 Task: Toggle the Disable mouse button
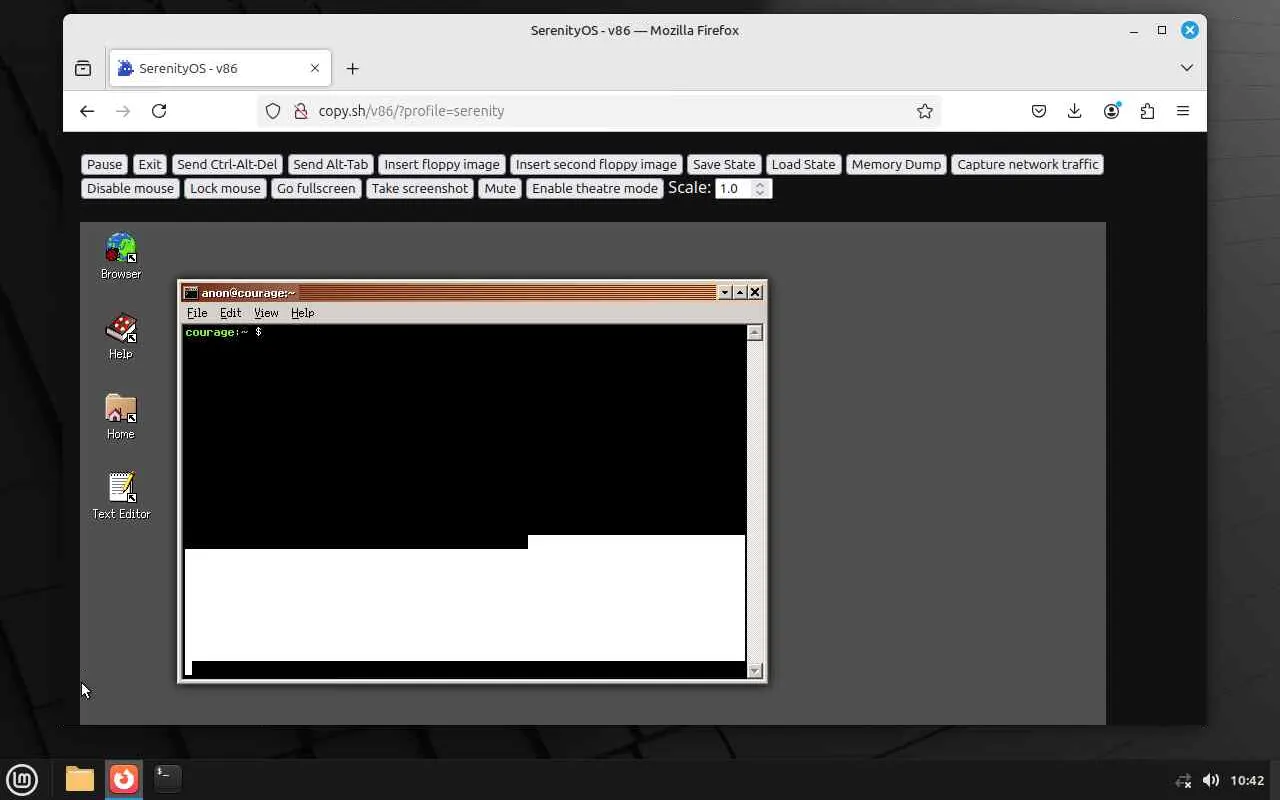click(130, 188)
